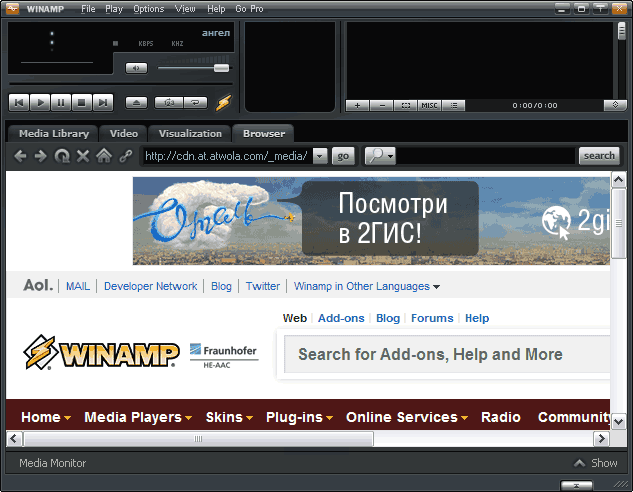Image resolution: width=633 pixels, height=492 pixels.
Task: Open the Help menu
Action: 216,9
